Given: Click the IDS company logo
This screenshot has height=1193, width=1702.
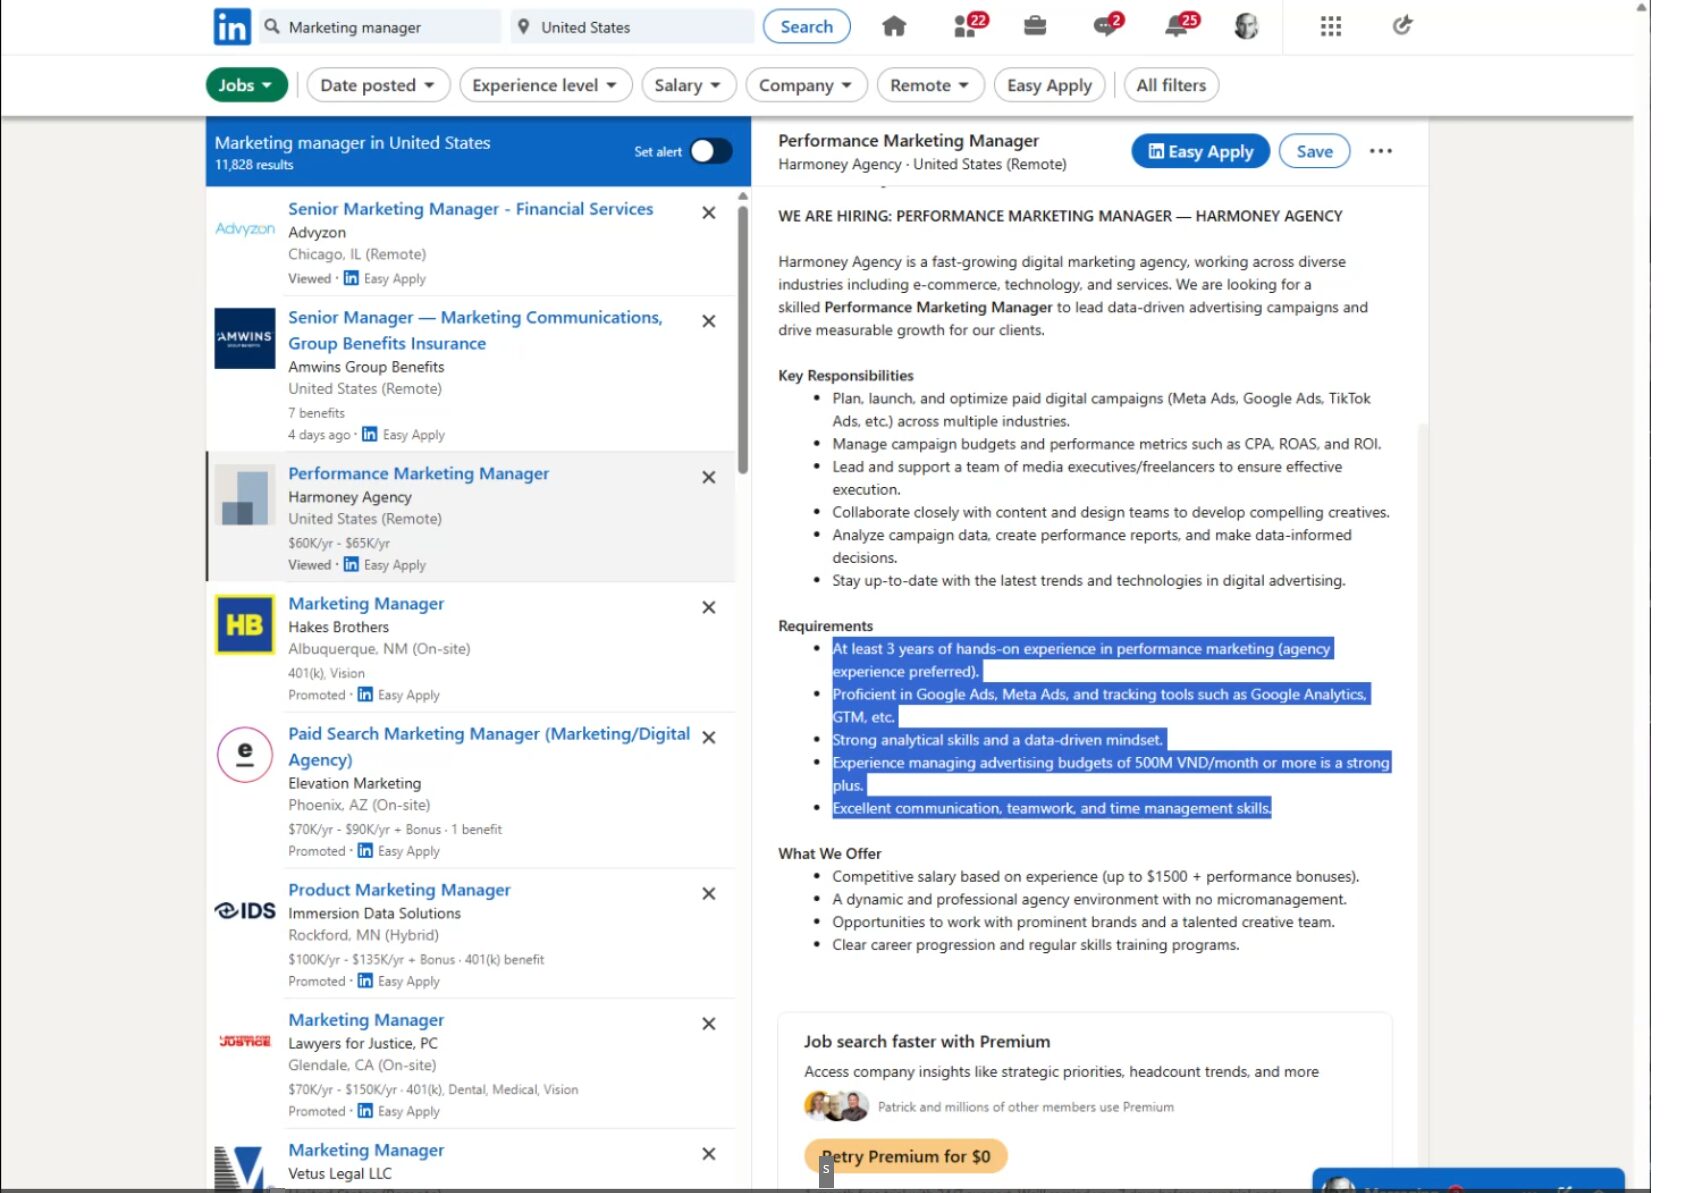Looking at the screenshot, I should coord(245,910).
